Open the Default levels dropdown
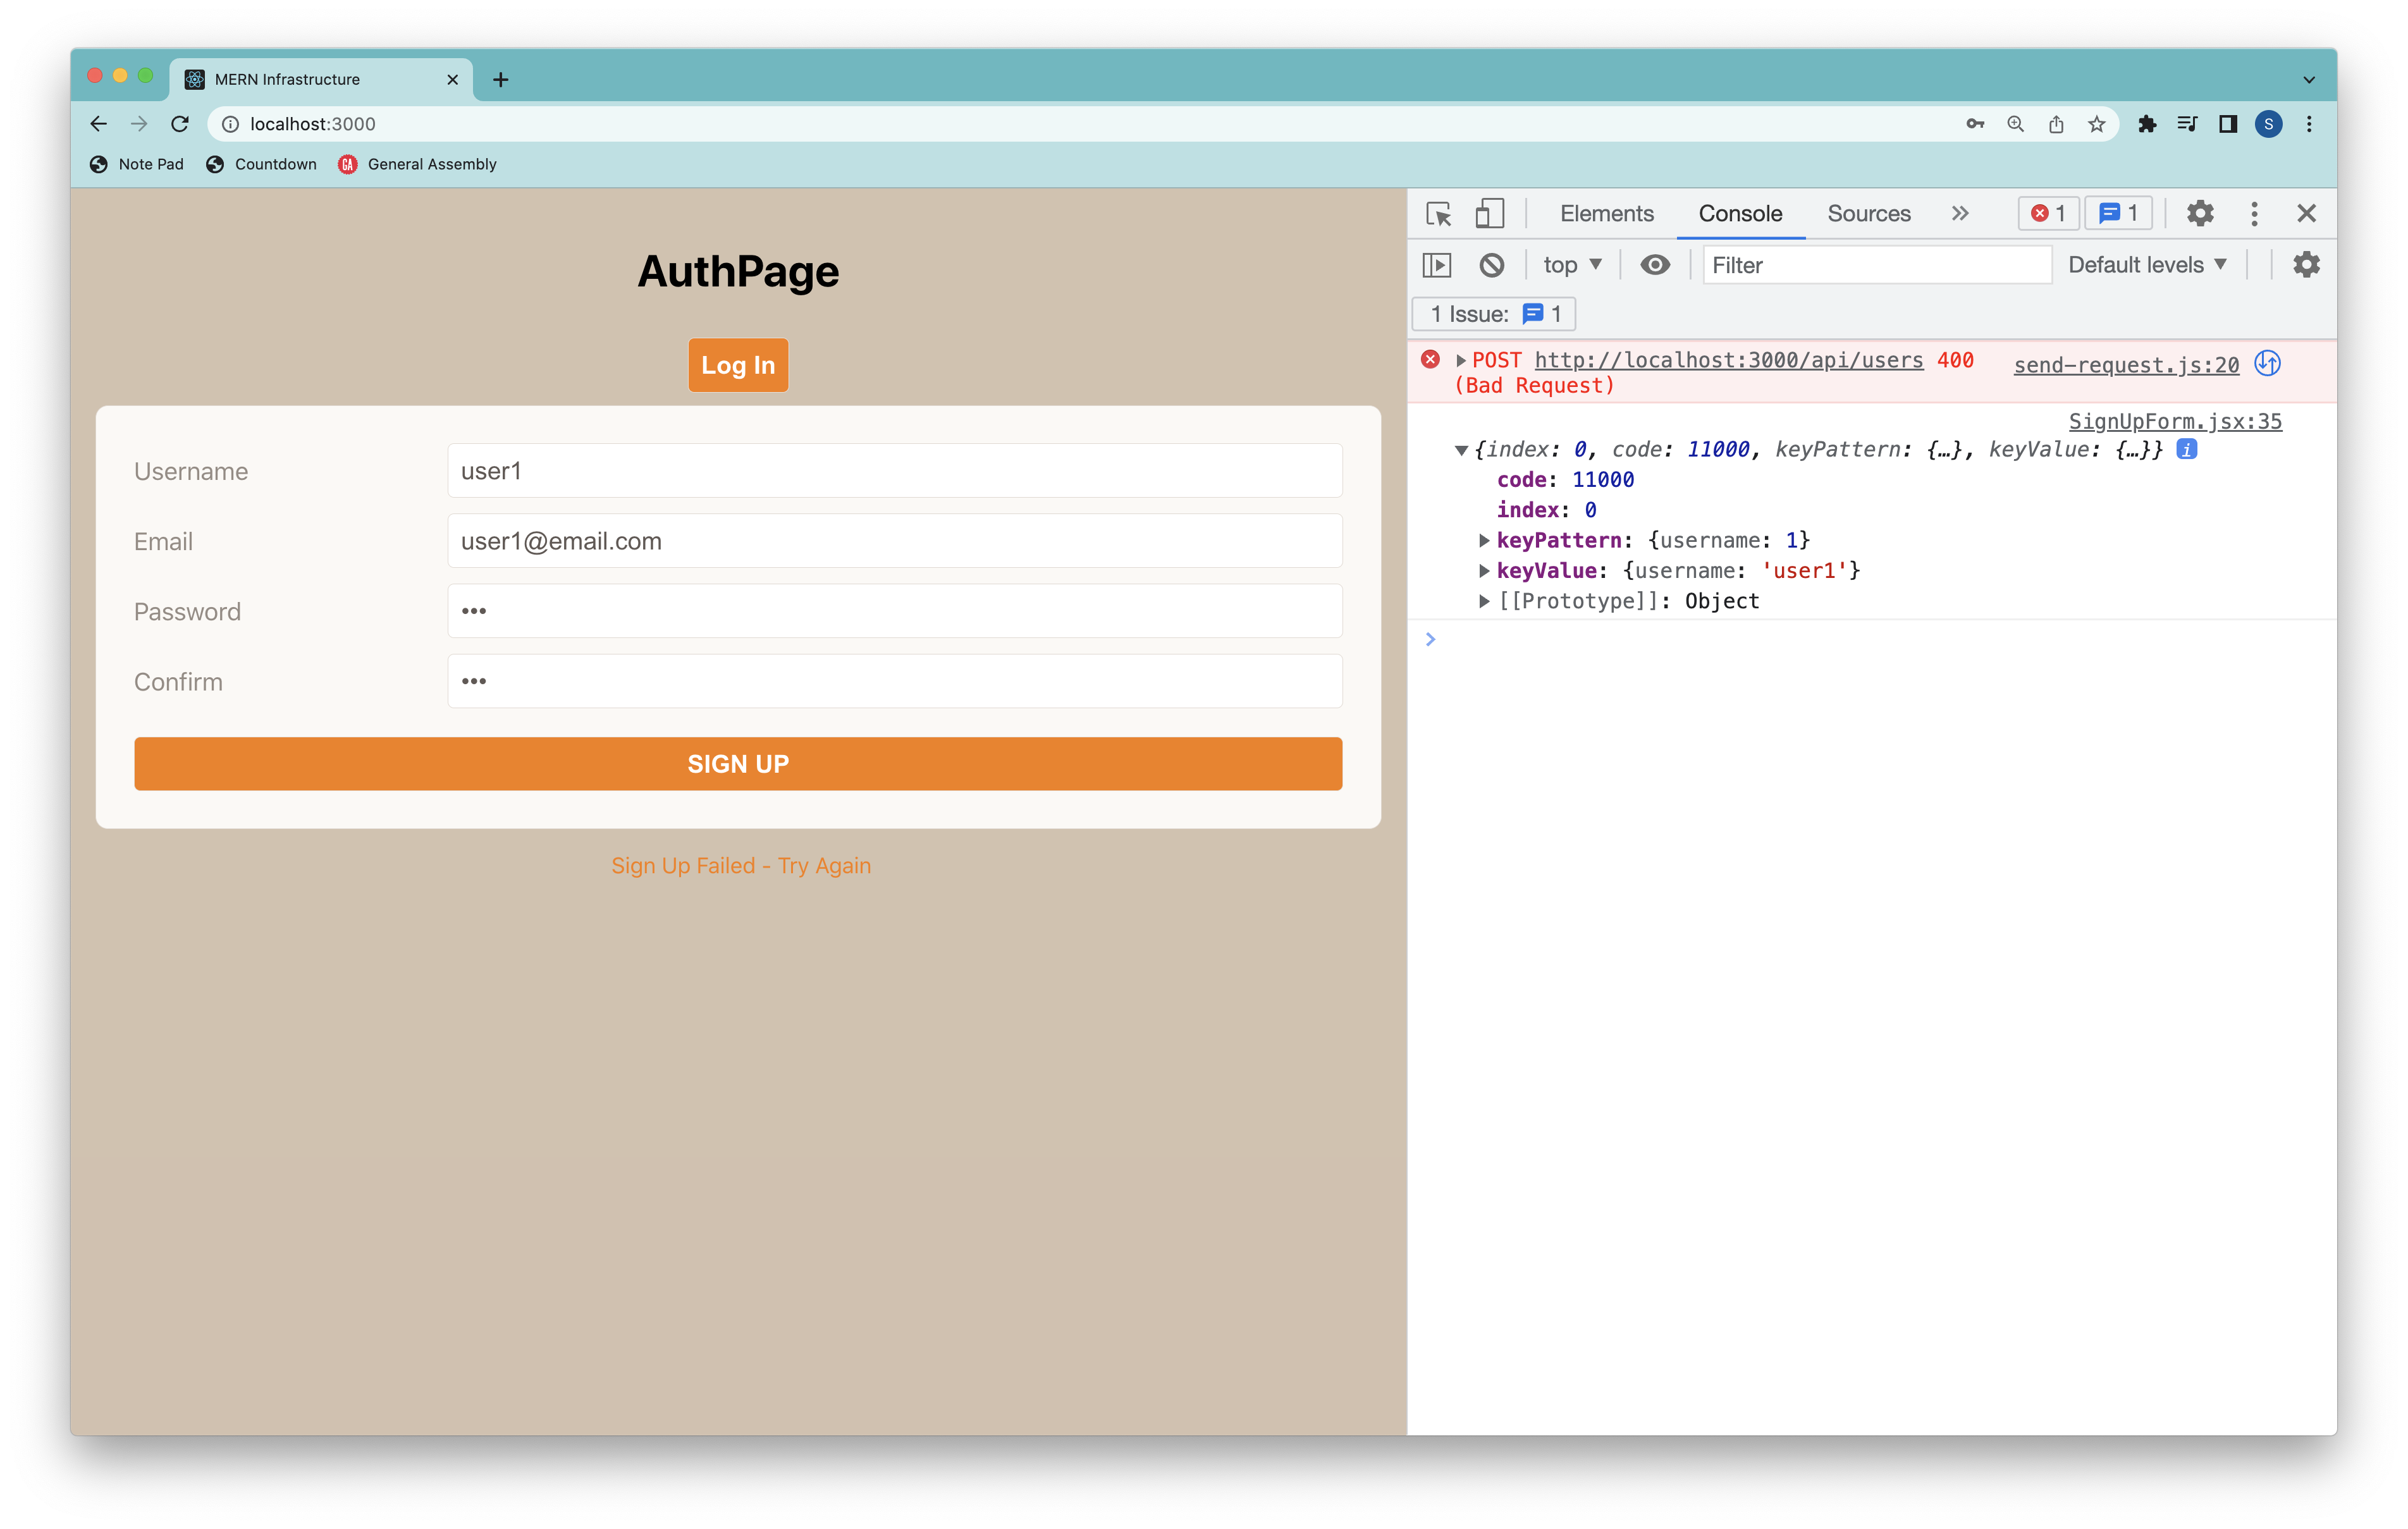The height and width of the screenshot is (1529, 2408). [2147, 265]
